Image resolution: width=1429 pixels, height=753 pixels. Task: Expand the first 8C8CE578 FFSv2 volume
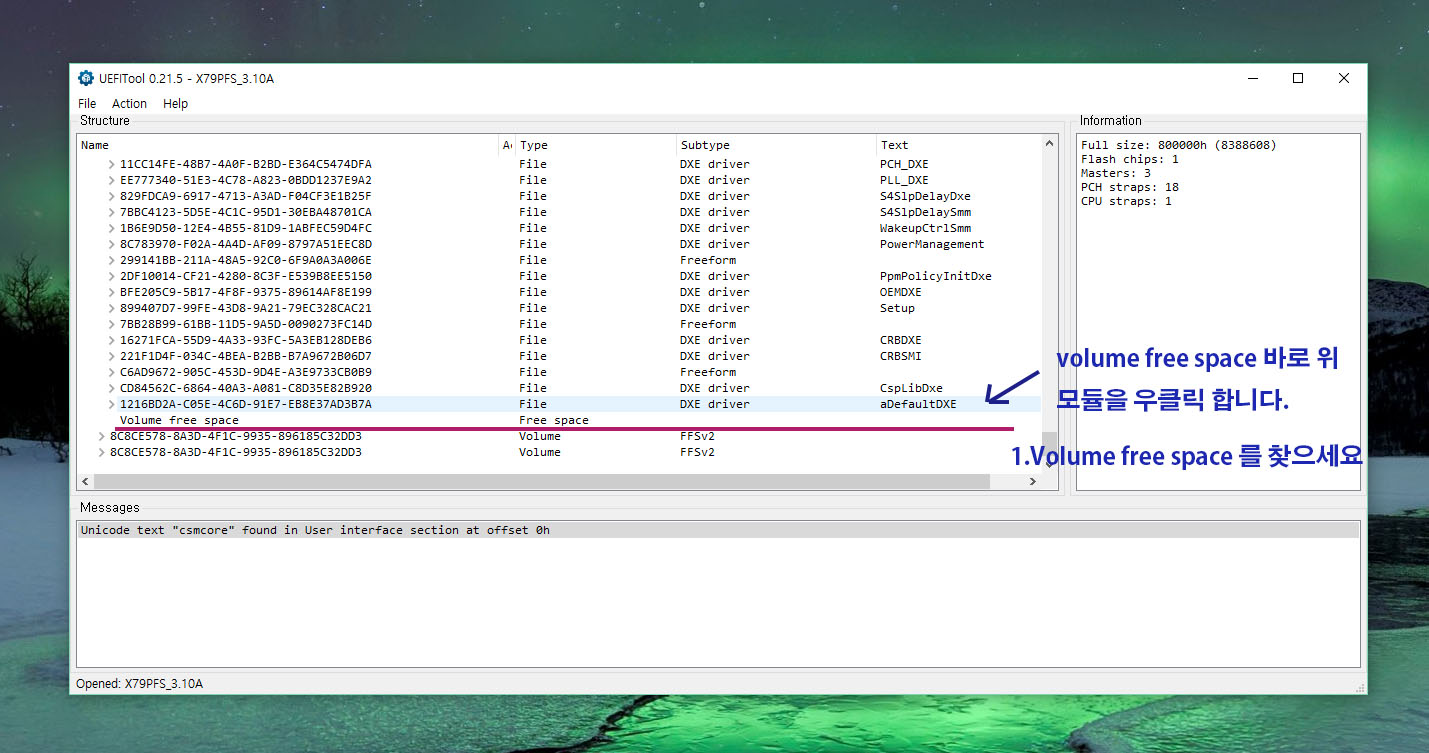pyautogui.click(x=102, y=436)
